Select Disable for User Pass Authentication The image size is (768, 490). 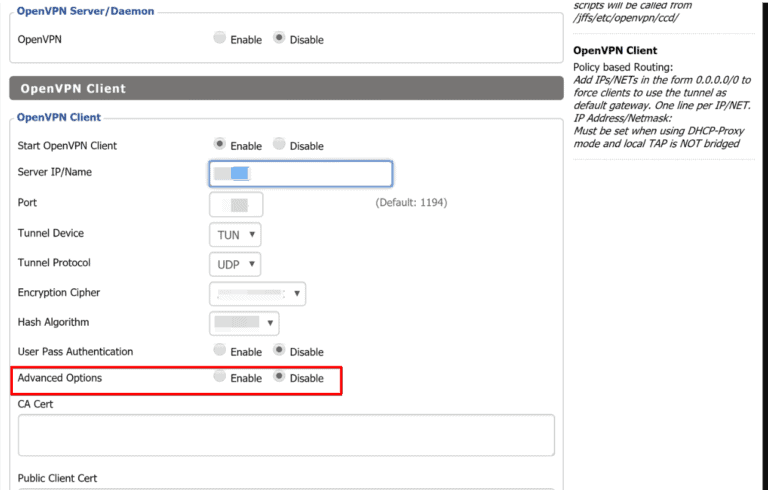point(279,351)
